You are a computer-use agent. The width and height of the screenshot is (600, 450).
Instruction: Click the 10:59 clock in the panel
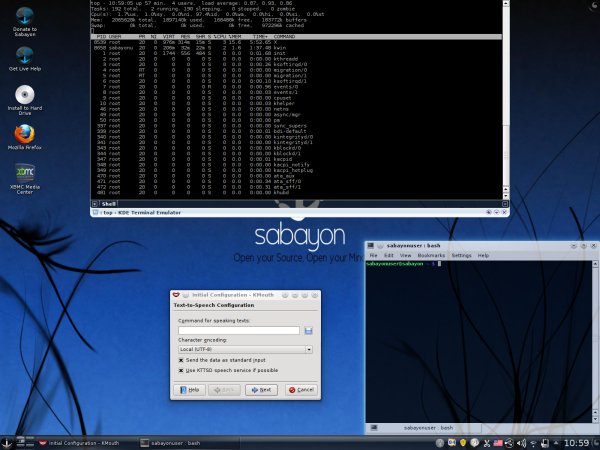(x=576, y=443)
